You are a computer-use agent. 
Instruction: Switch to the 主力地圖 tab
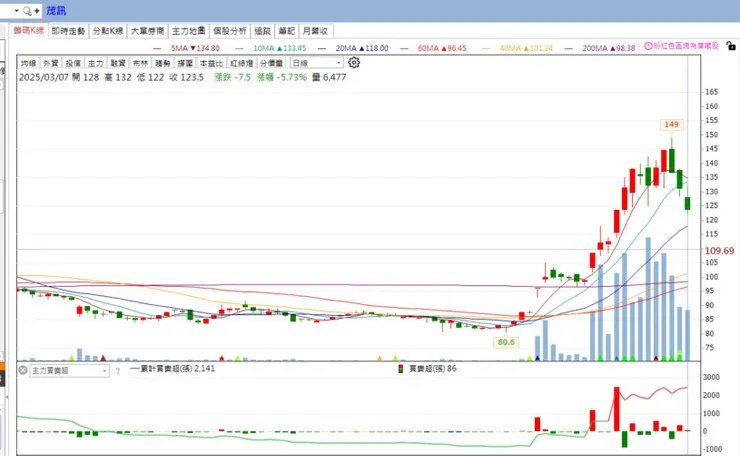pos(188,31)
